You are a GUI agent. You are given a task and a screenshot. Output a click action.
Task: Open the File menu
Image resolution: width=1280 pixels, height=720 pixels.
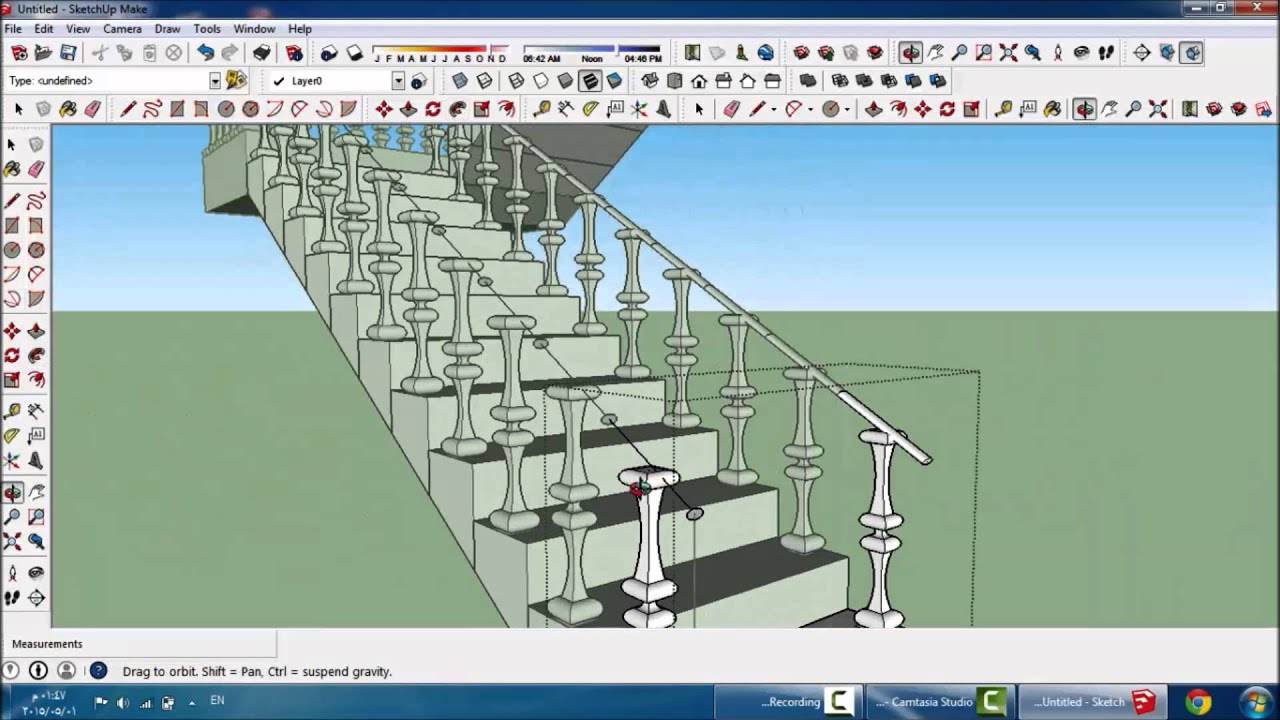point(13,29)
